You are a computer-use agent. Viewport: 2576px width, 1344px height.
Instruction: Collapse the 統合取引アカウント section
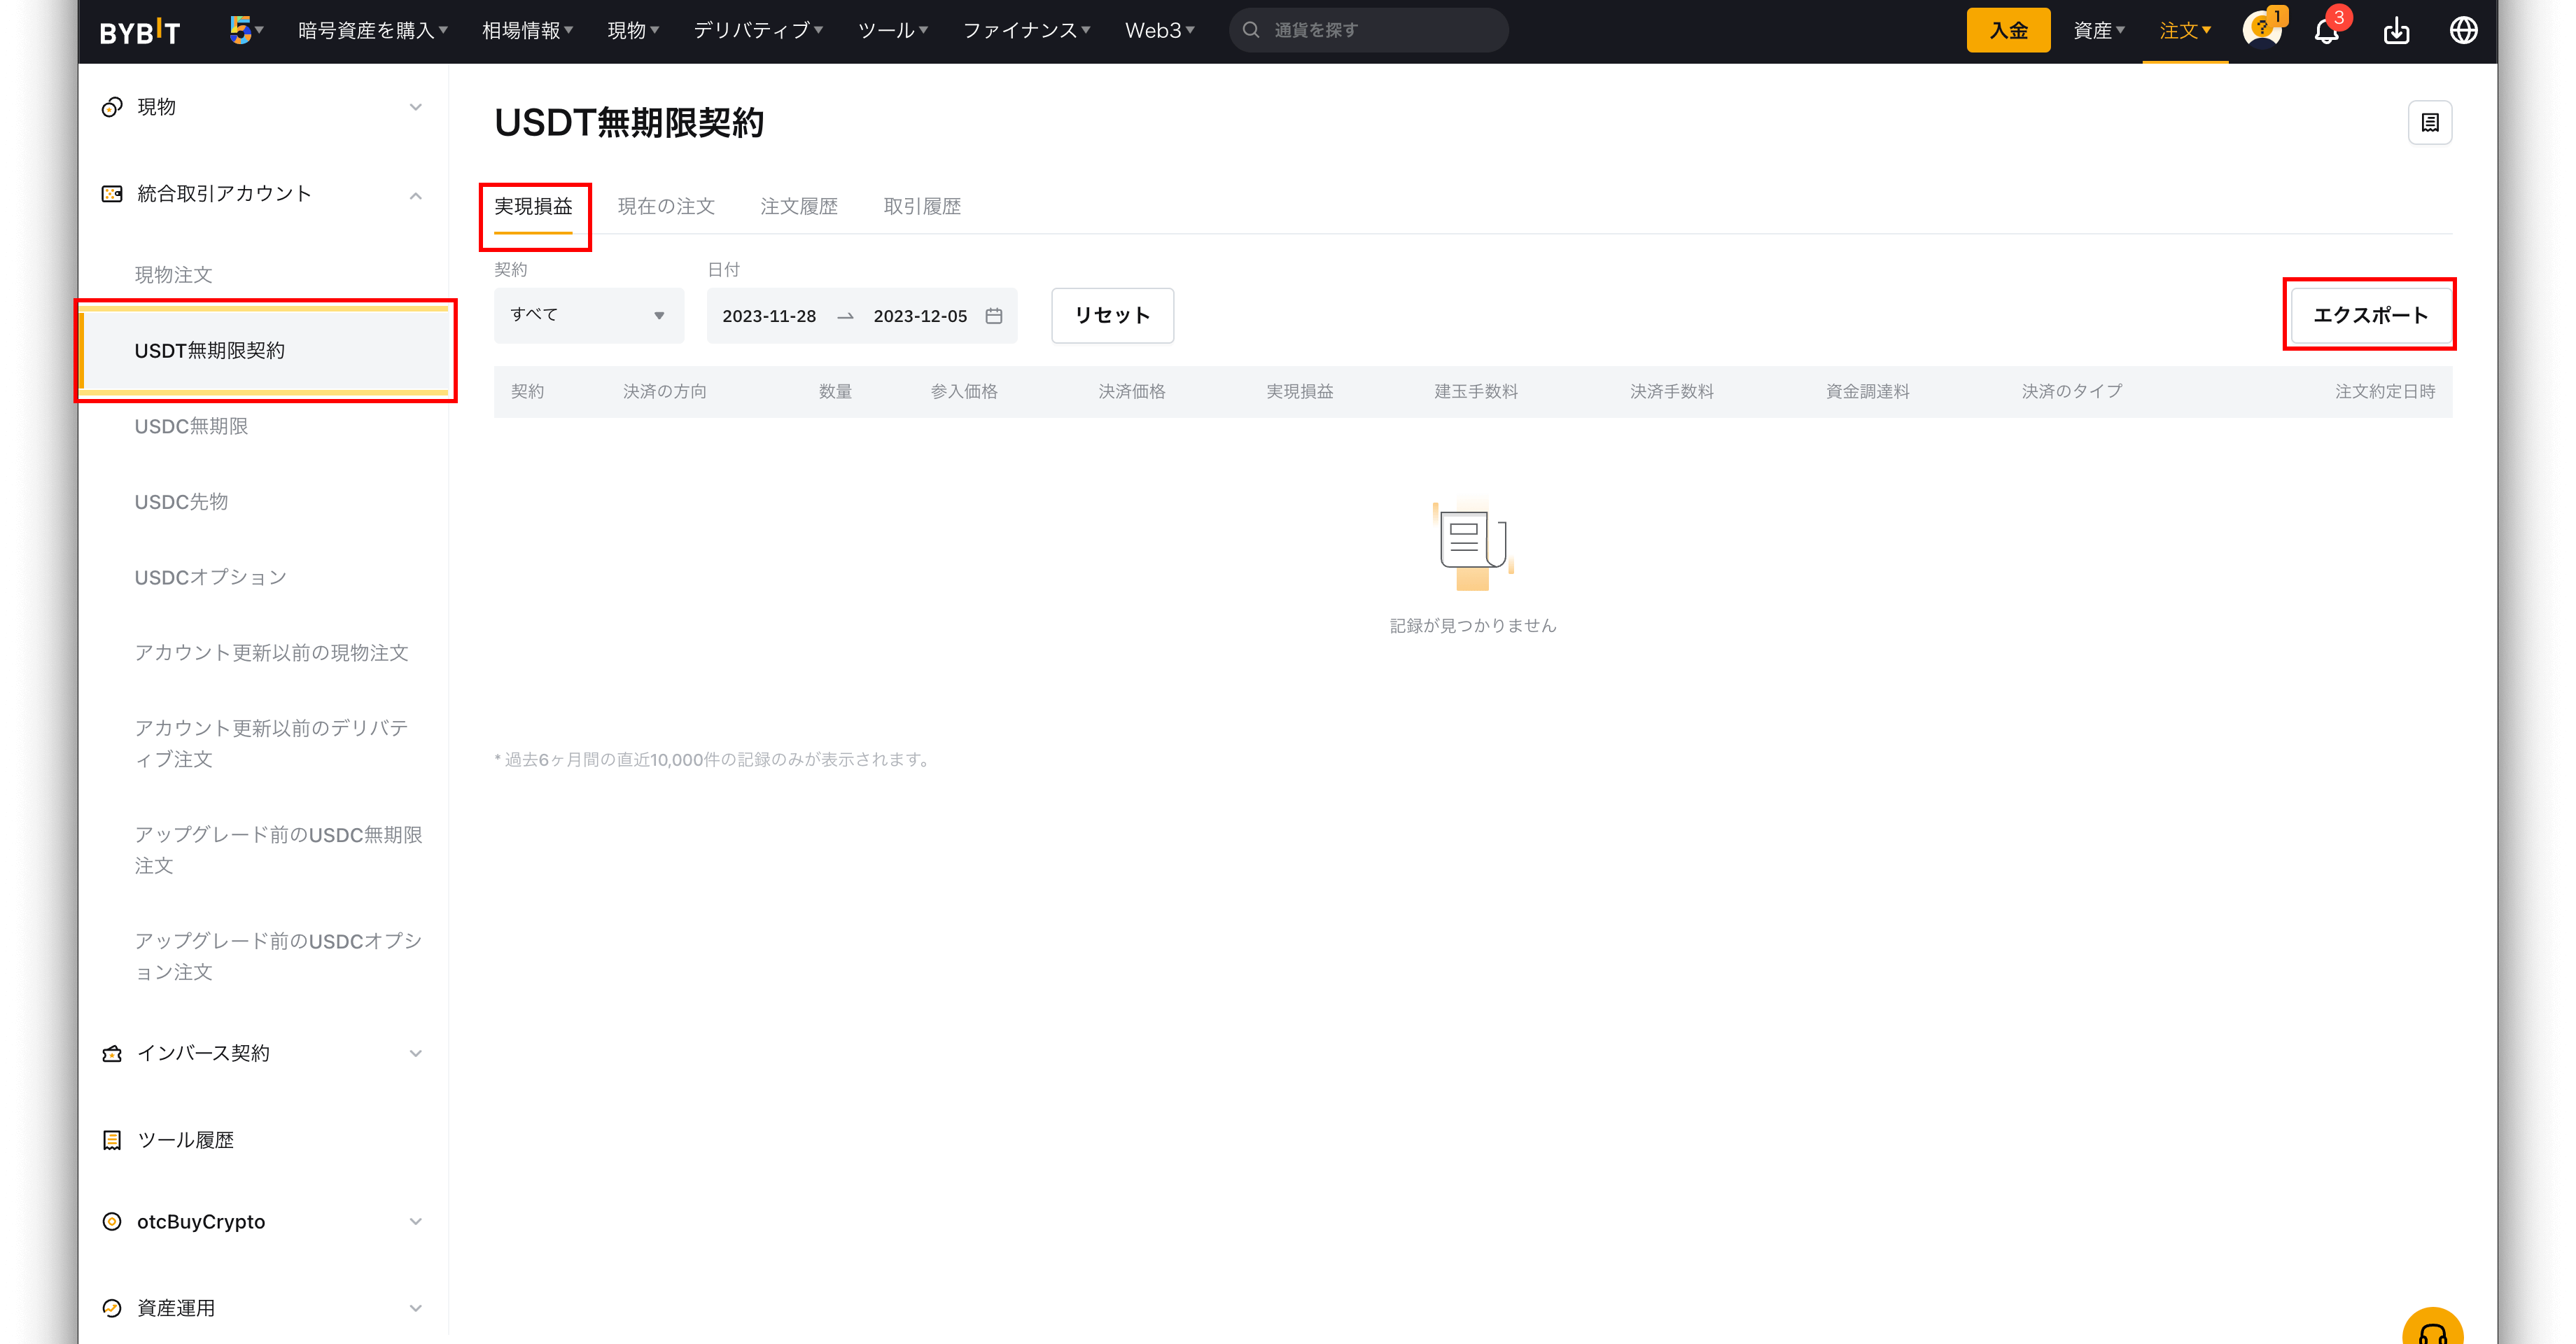pyautogui.click(x=416, y=195)
